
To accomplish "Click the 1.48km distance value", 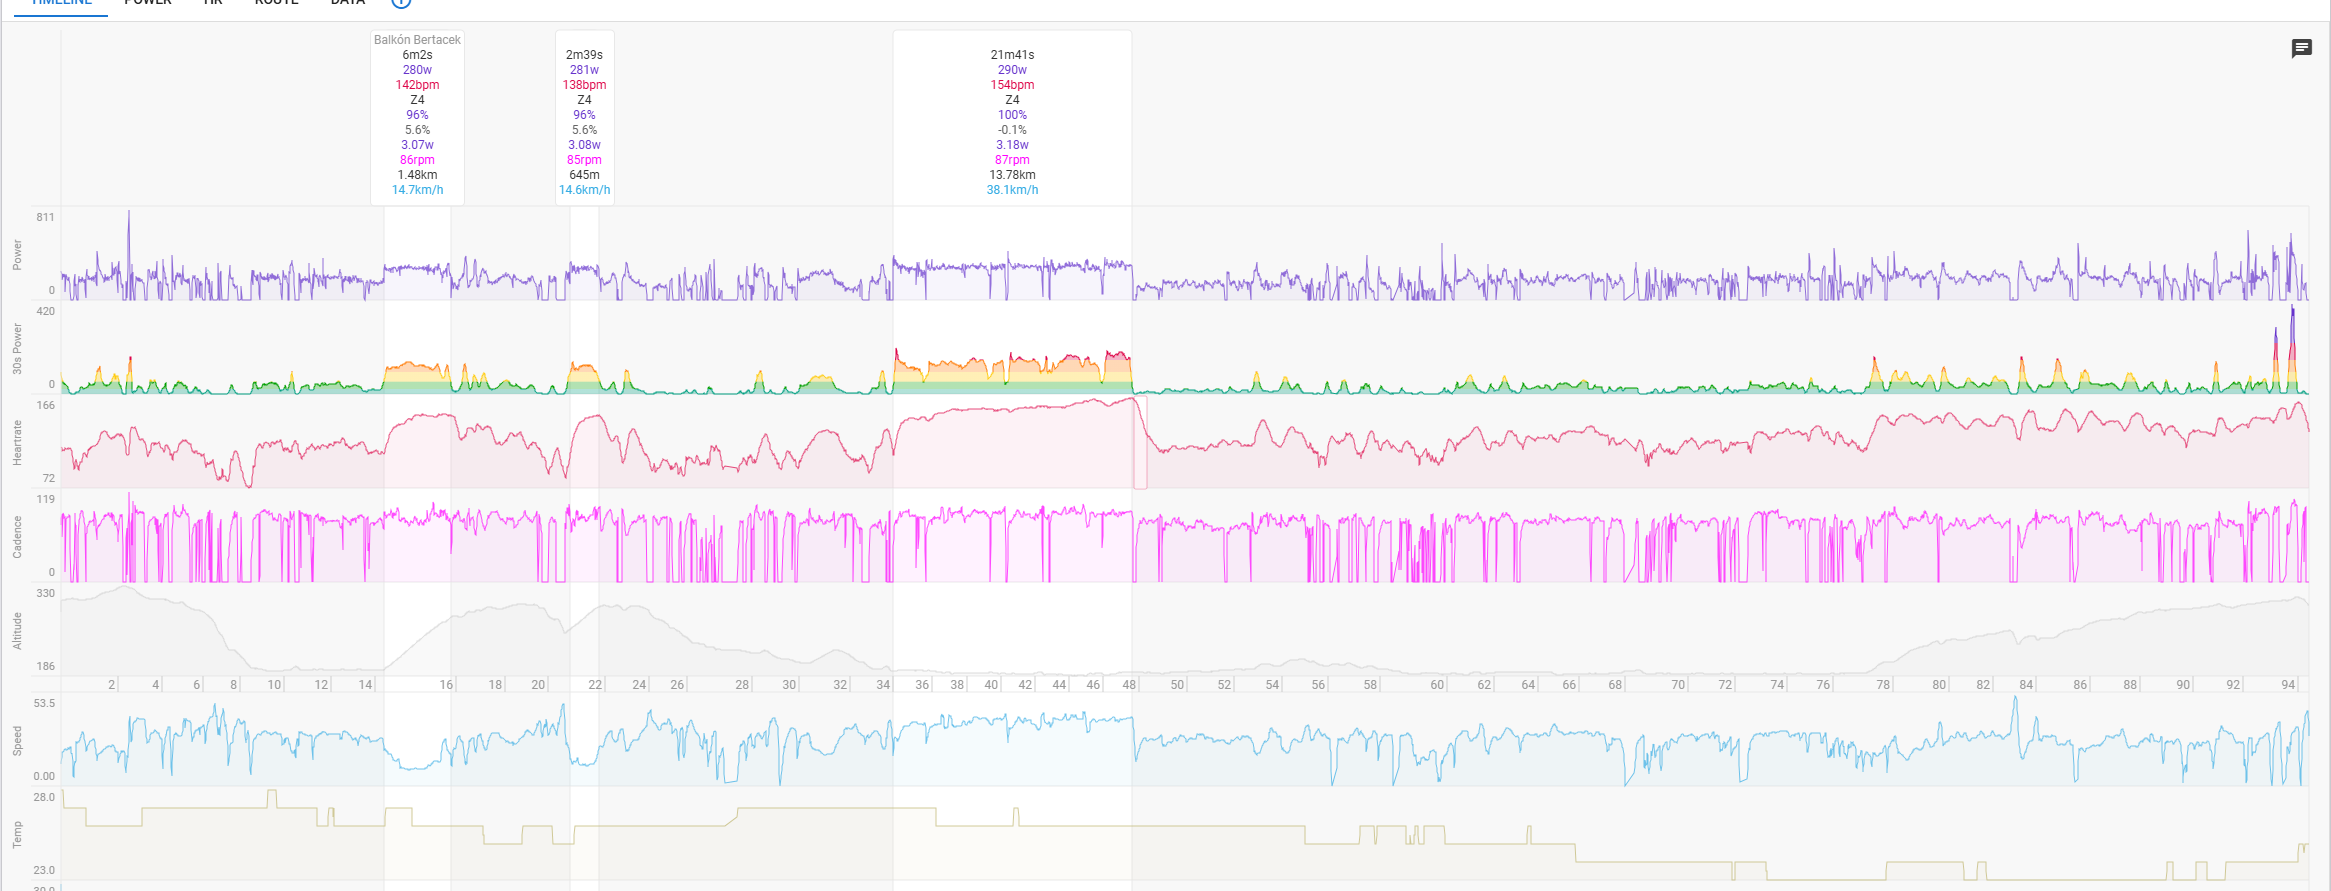I will coord(417,175).
